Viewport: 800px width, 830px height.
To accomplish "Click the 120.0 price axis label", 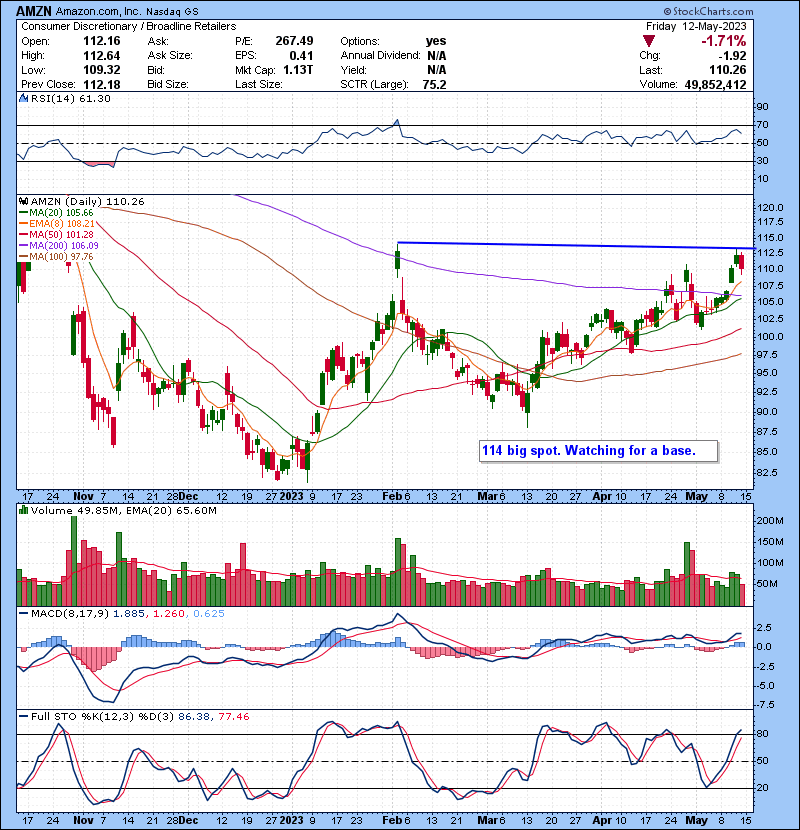I will click(x=770, y=208).
